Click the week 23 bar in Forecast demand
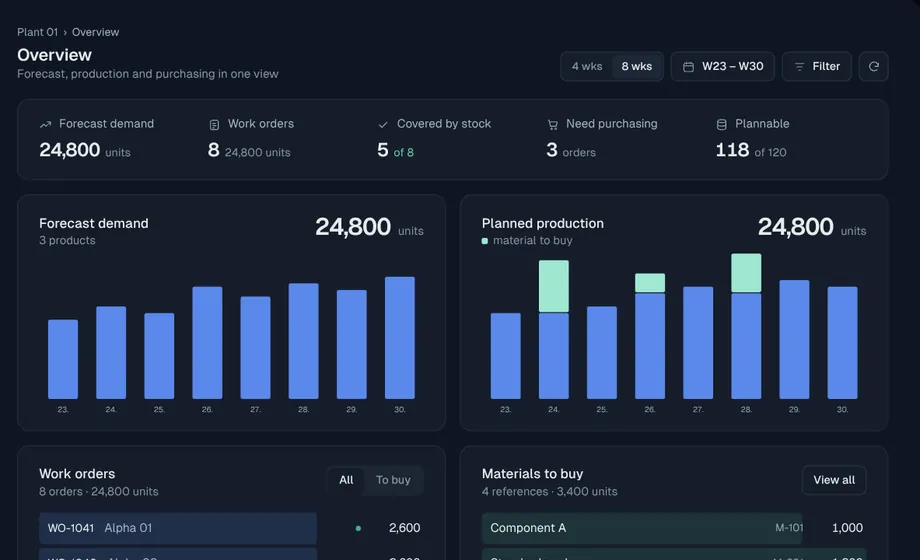Image resolution: width=920 pixels, height=560 pixels. coord(63,359)
